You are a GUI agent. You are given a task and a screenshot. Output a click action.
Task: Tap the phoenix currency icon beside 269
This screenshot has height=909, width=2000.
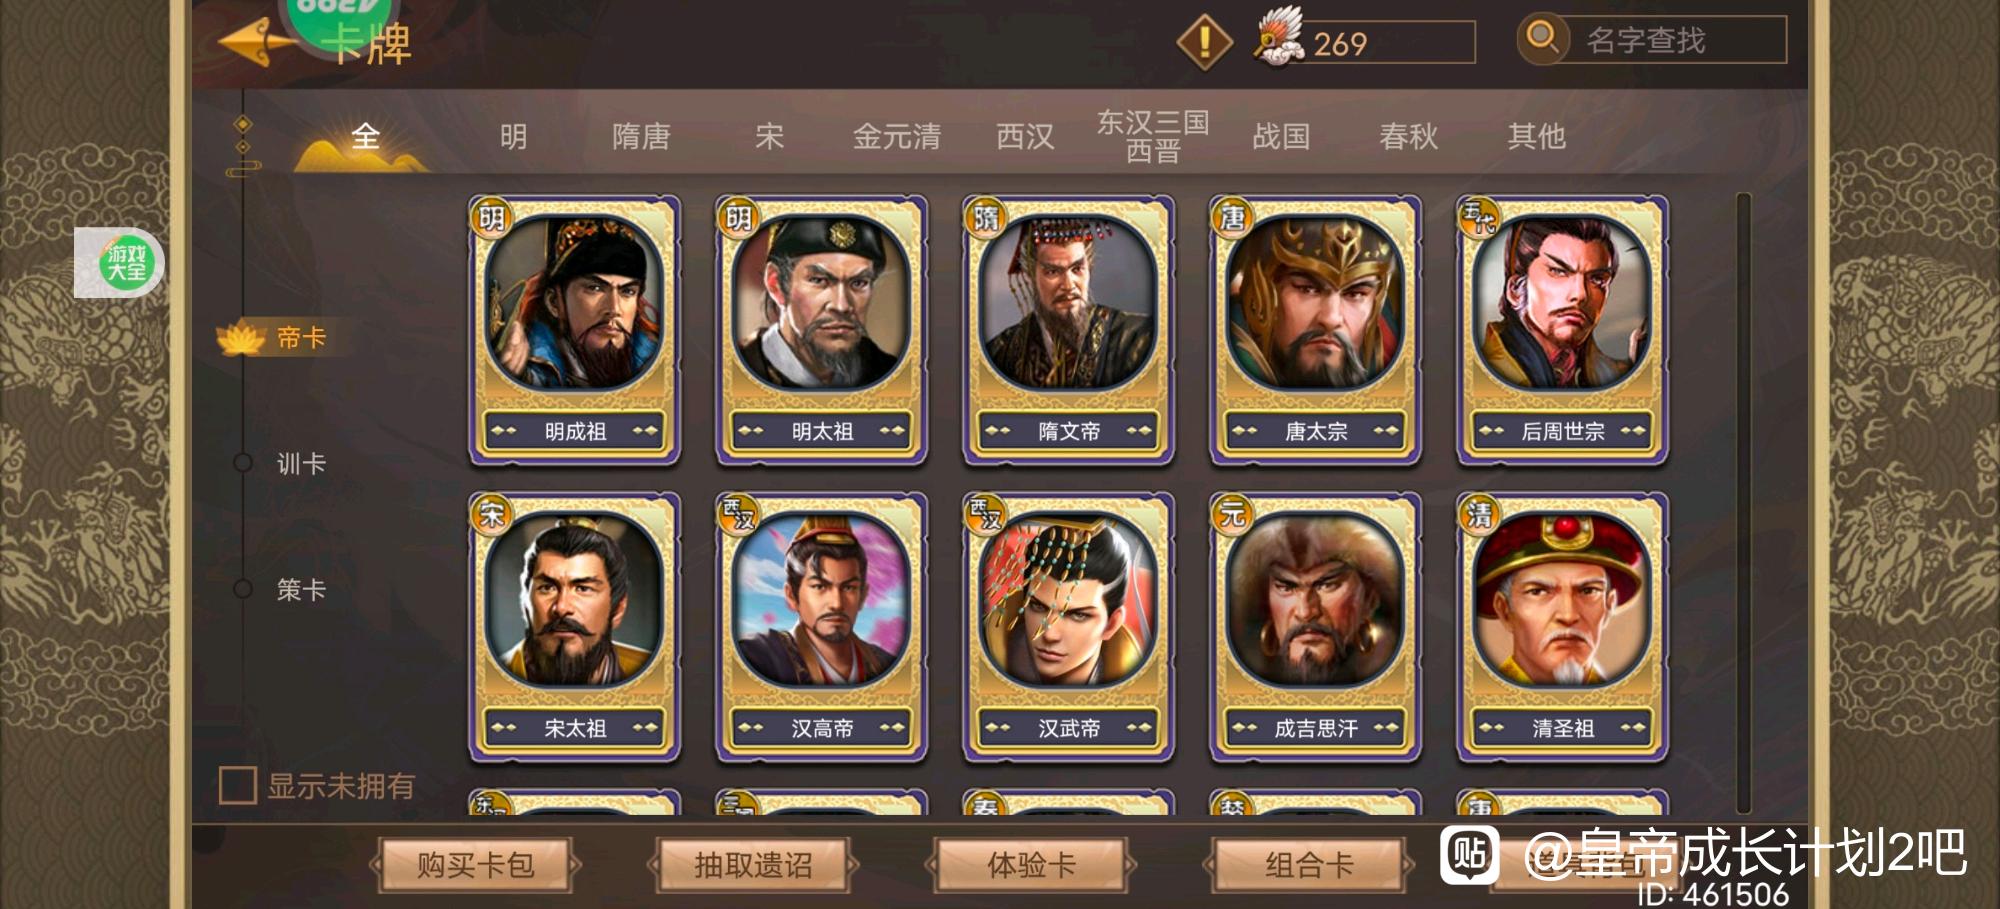1279,38
